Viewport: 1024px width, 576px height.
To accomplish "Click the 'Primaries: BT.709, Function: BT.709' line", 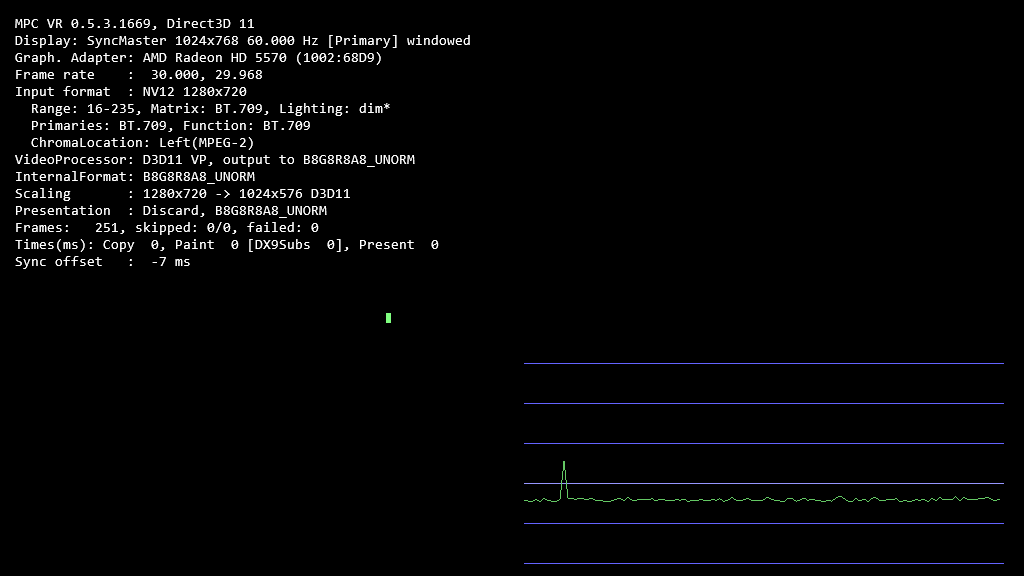I will (170, 126).
